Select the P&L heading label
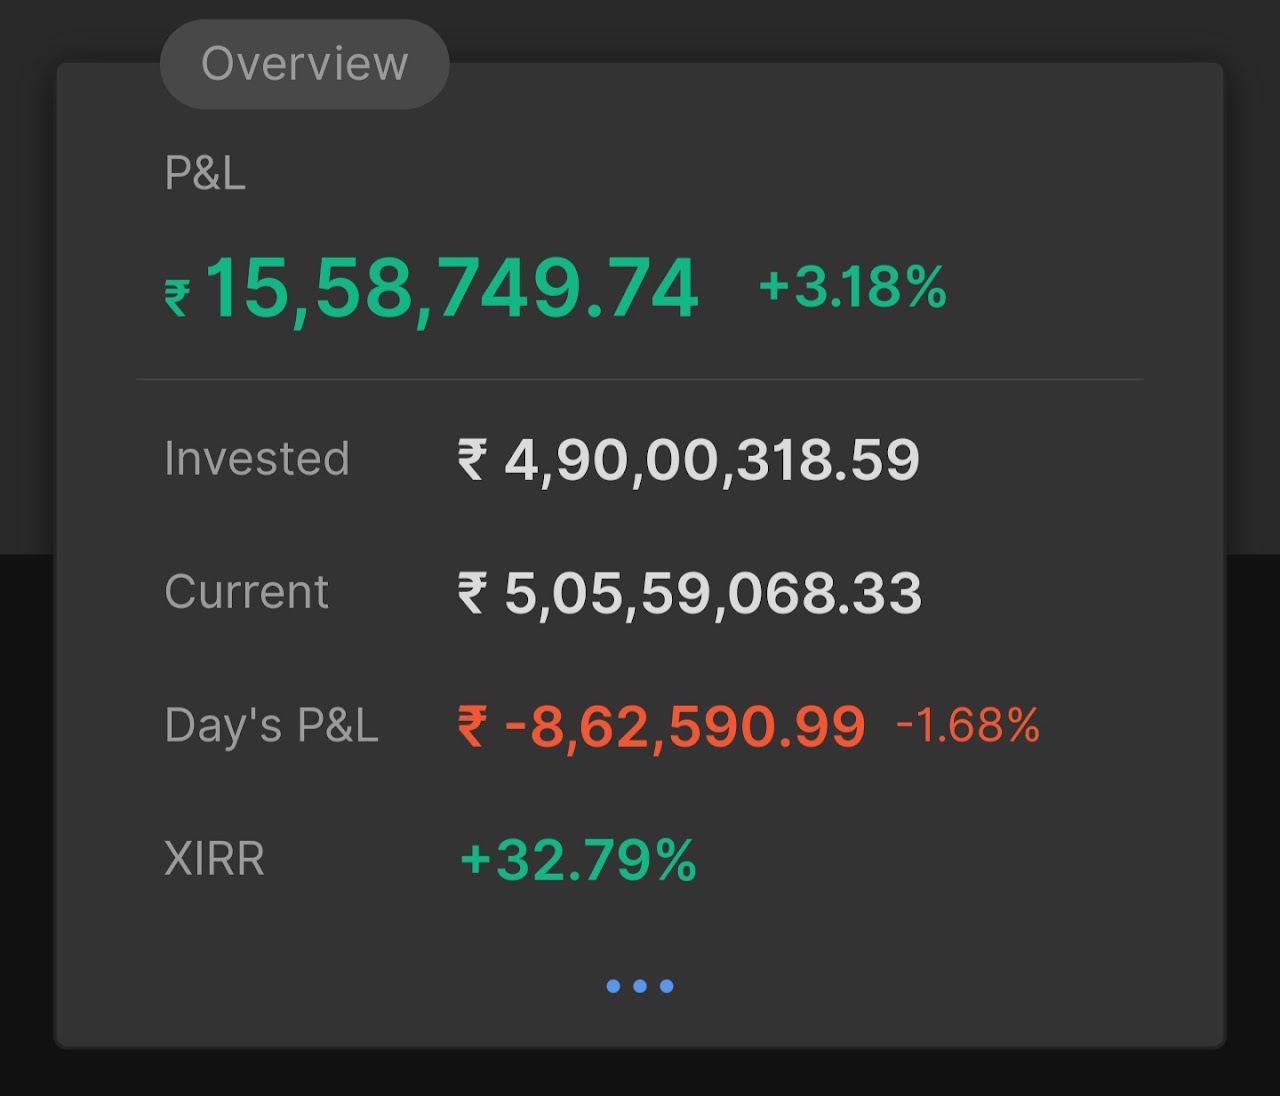The width and height of the screenshot is (1280, 1096). click(x=205, y=174)
